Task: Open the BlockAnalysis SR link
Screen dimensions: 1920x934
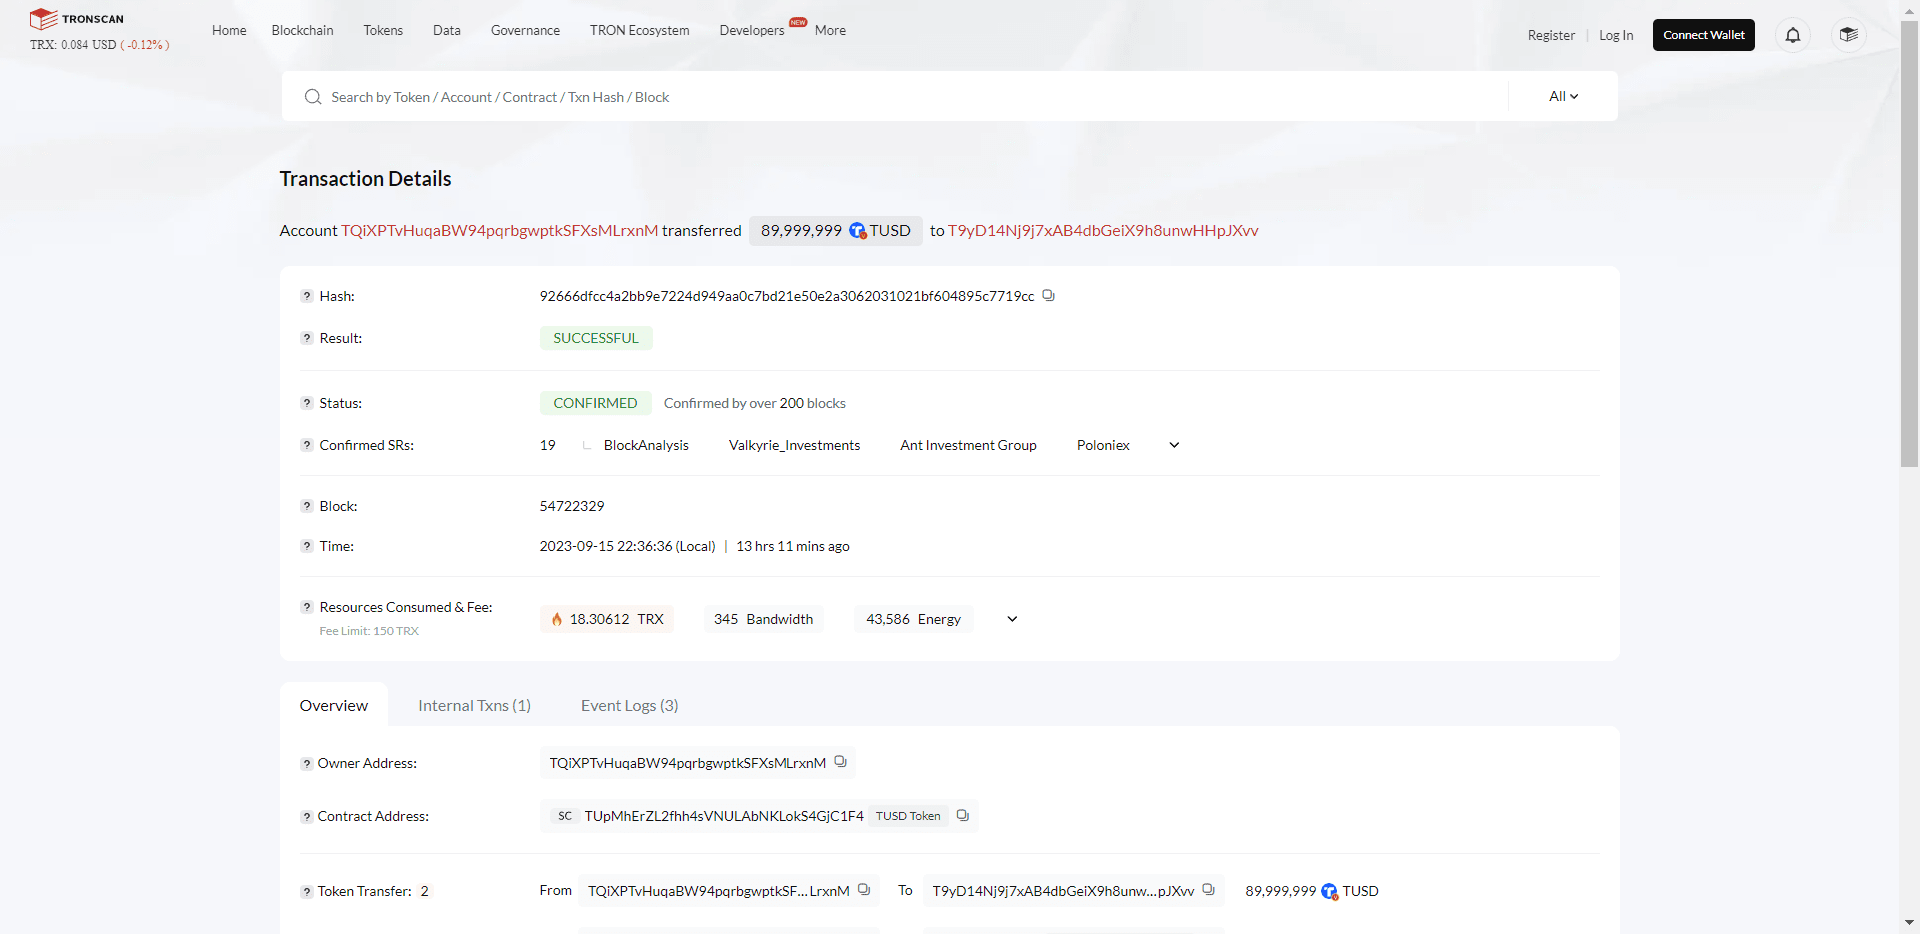Action: 646,445
